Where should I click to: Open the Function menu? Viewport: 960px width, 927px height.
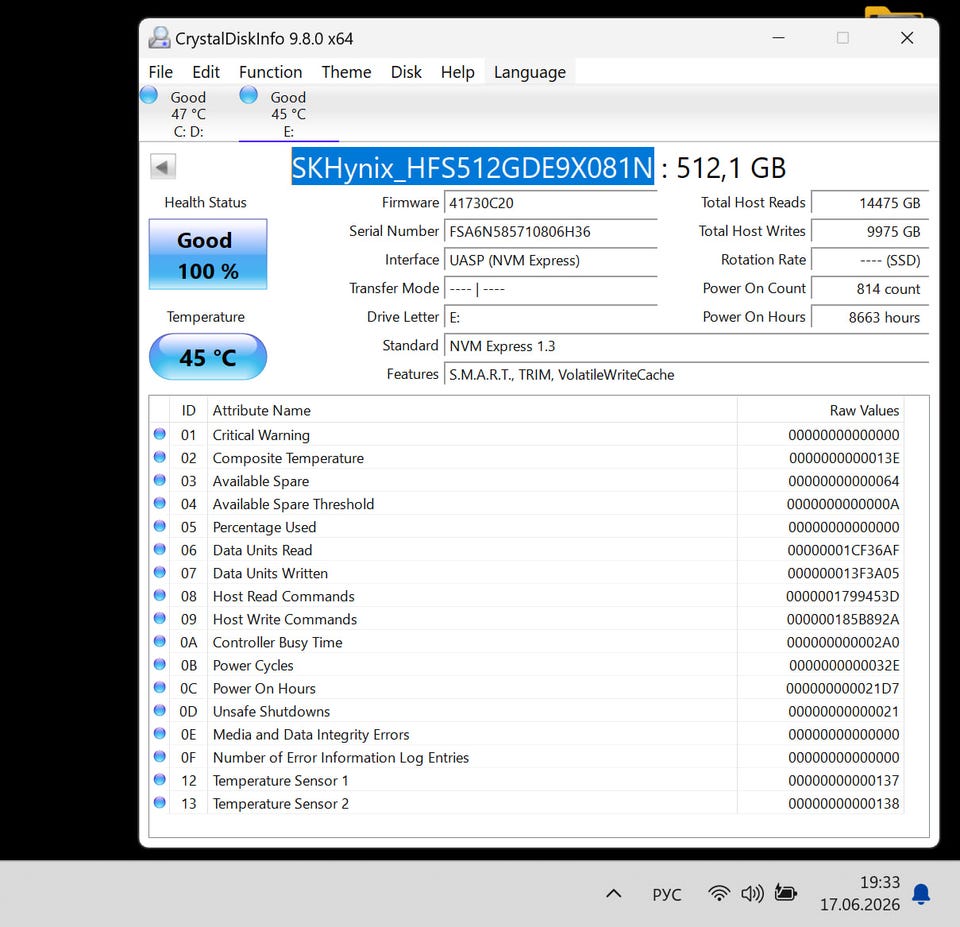coord(271,72)
